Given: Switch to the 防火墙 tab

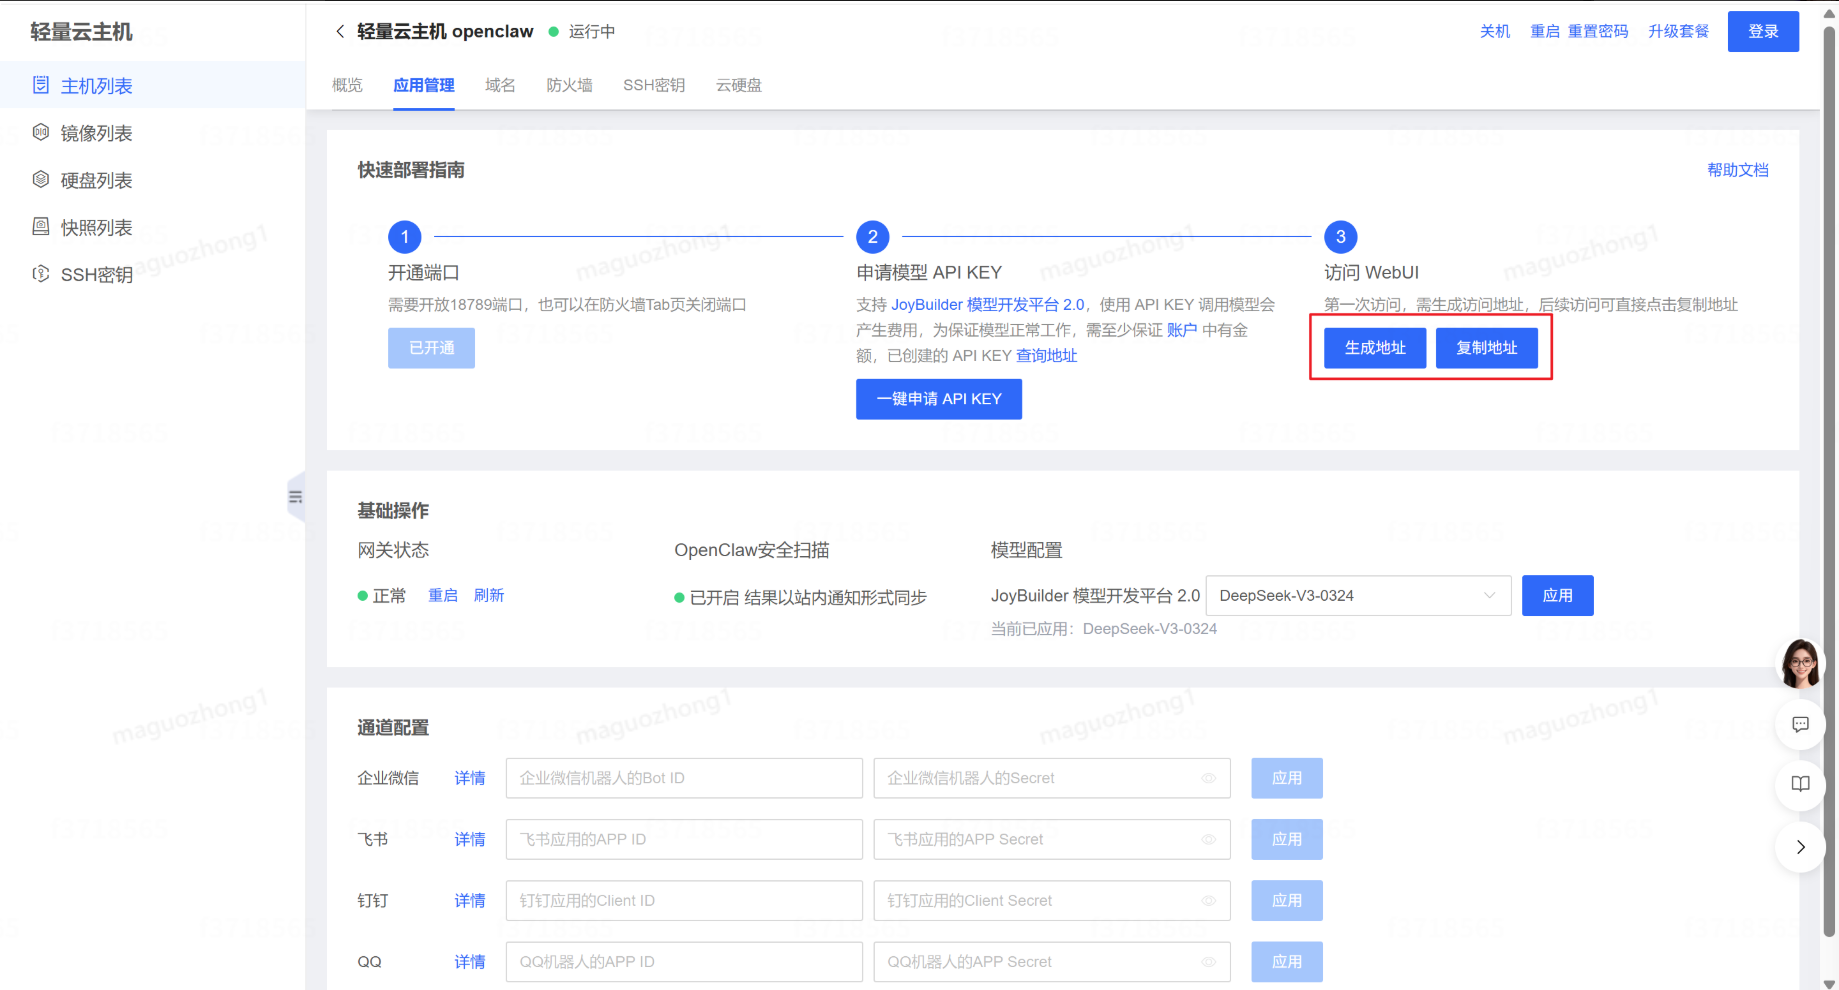Looking at the screenshot, I should tap(569, 85).
